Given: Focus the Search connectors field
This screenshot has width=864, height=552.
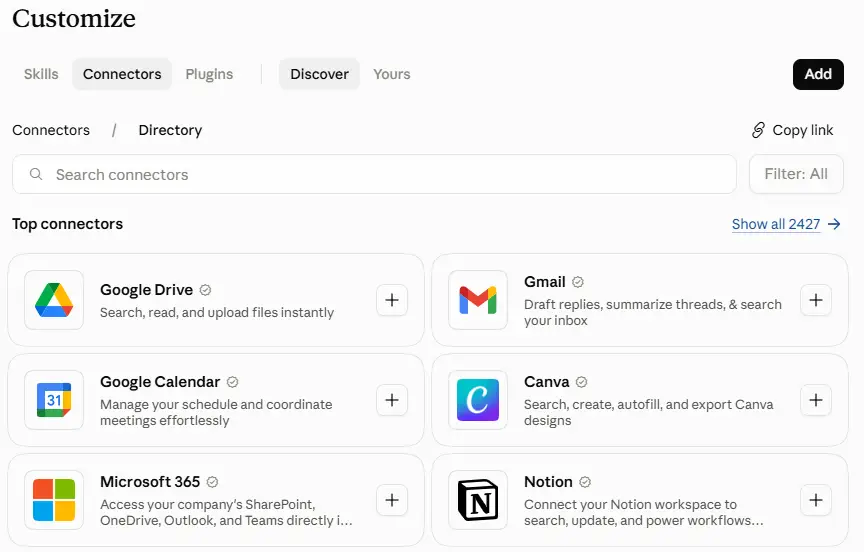Looking at the screenshot, I should tap(374, 174).
